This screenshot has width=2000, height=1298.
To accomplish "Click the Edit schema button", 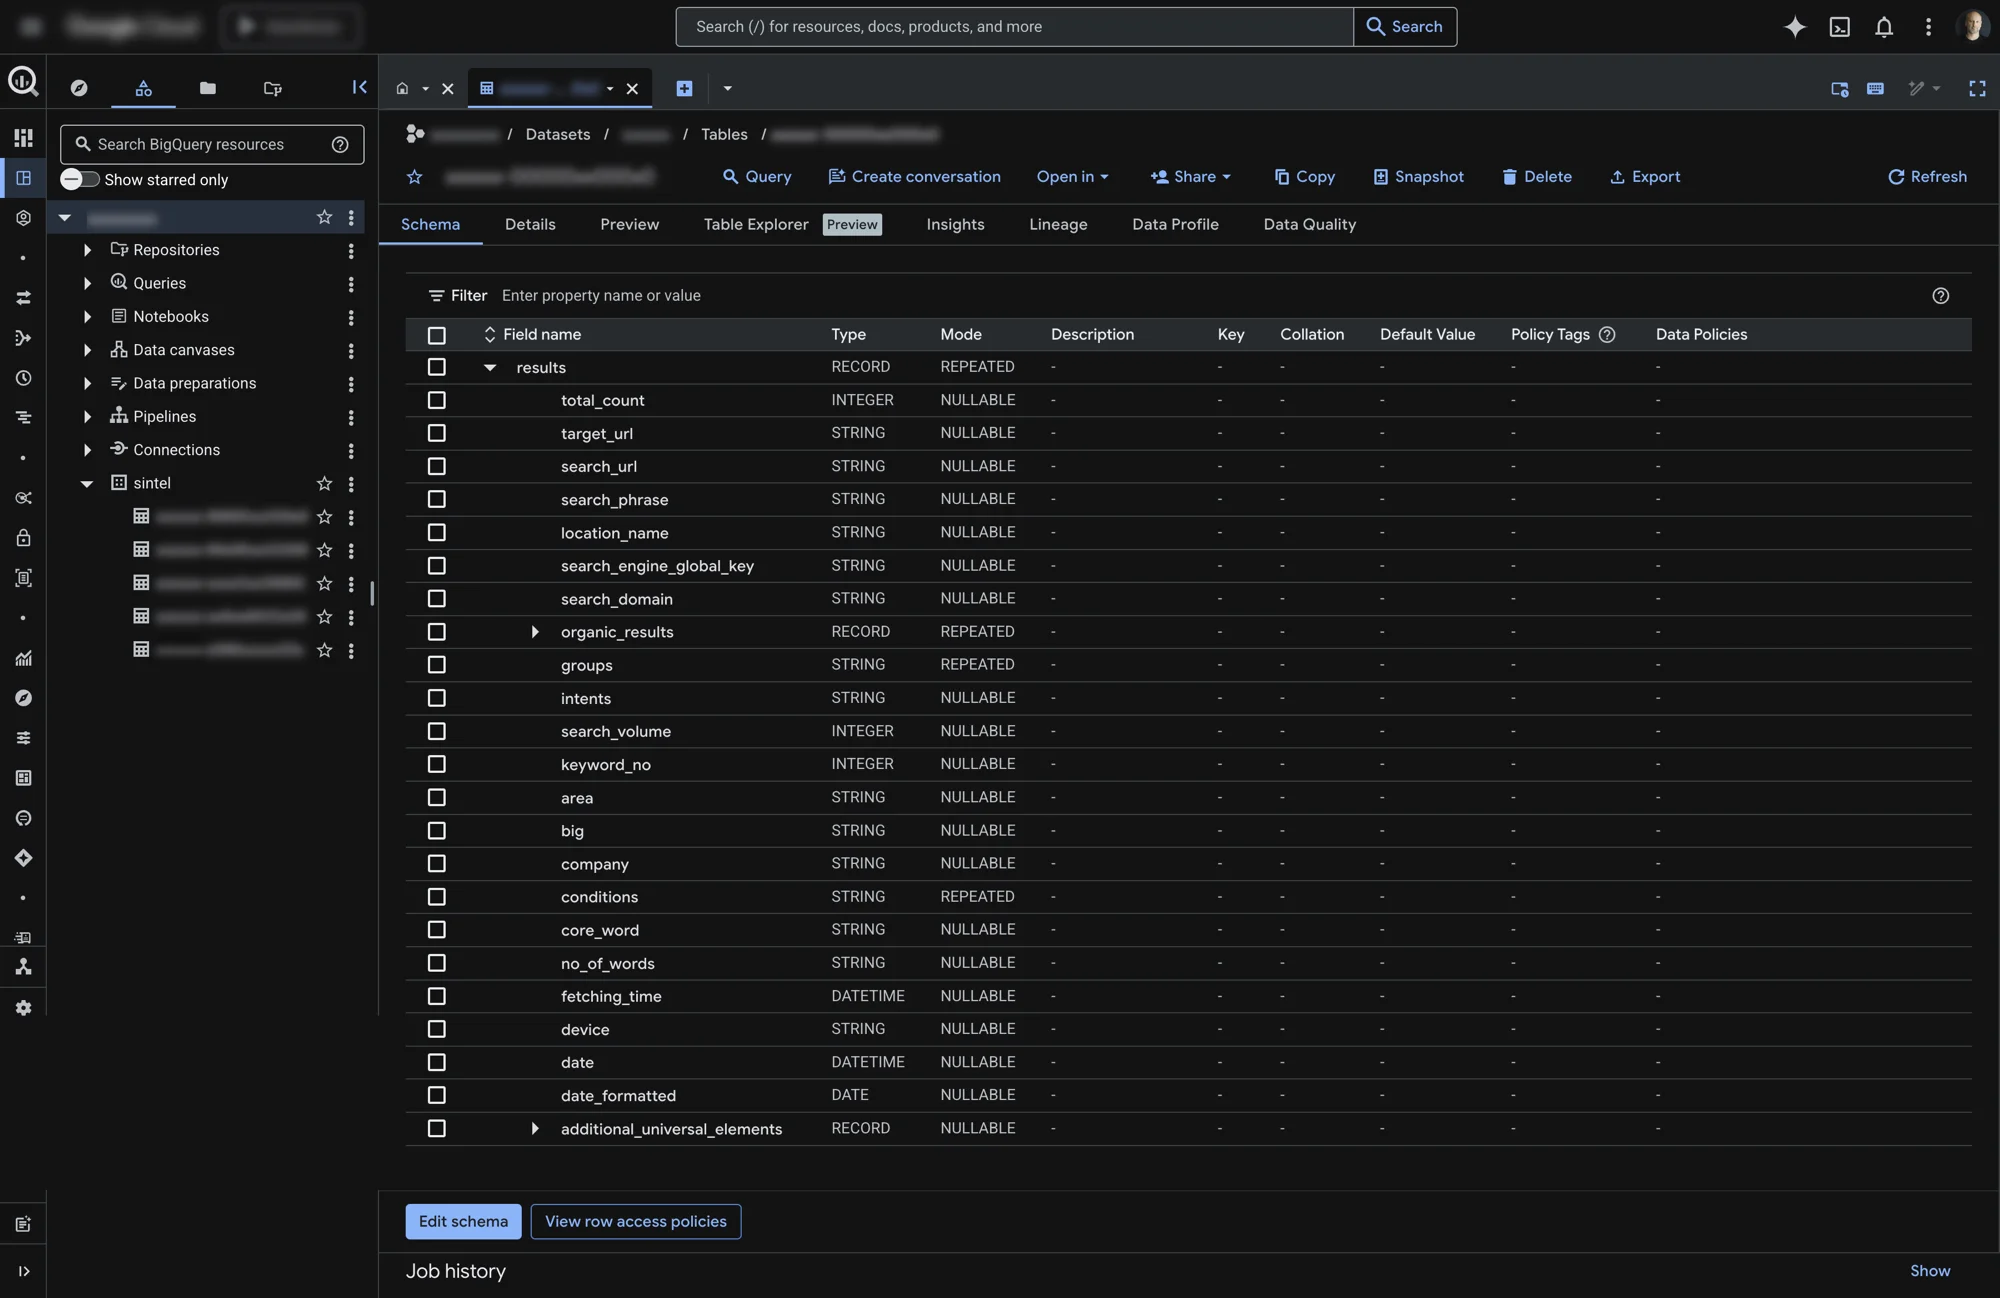I will pyautogui.click(x=462, y=1221).
